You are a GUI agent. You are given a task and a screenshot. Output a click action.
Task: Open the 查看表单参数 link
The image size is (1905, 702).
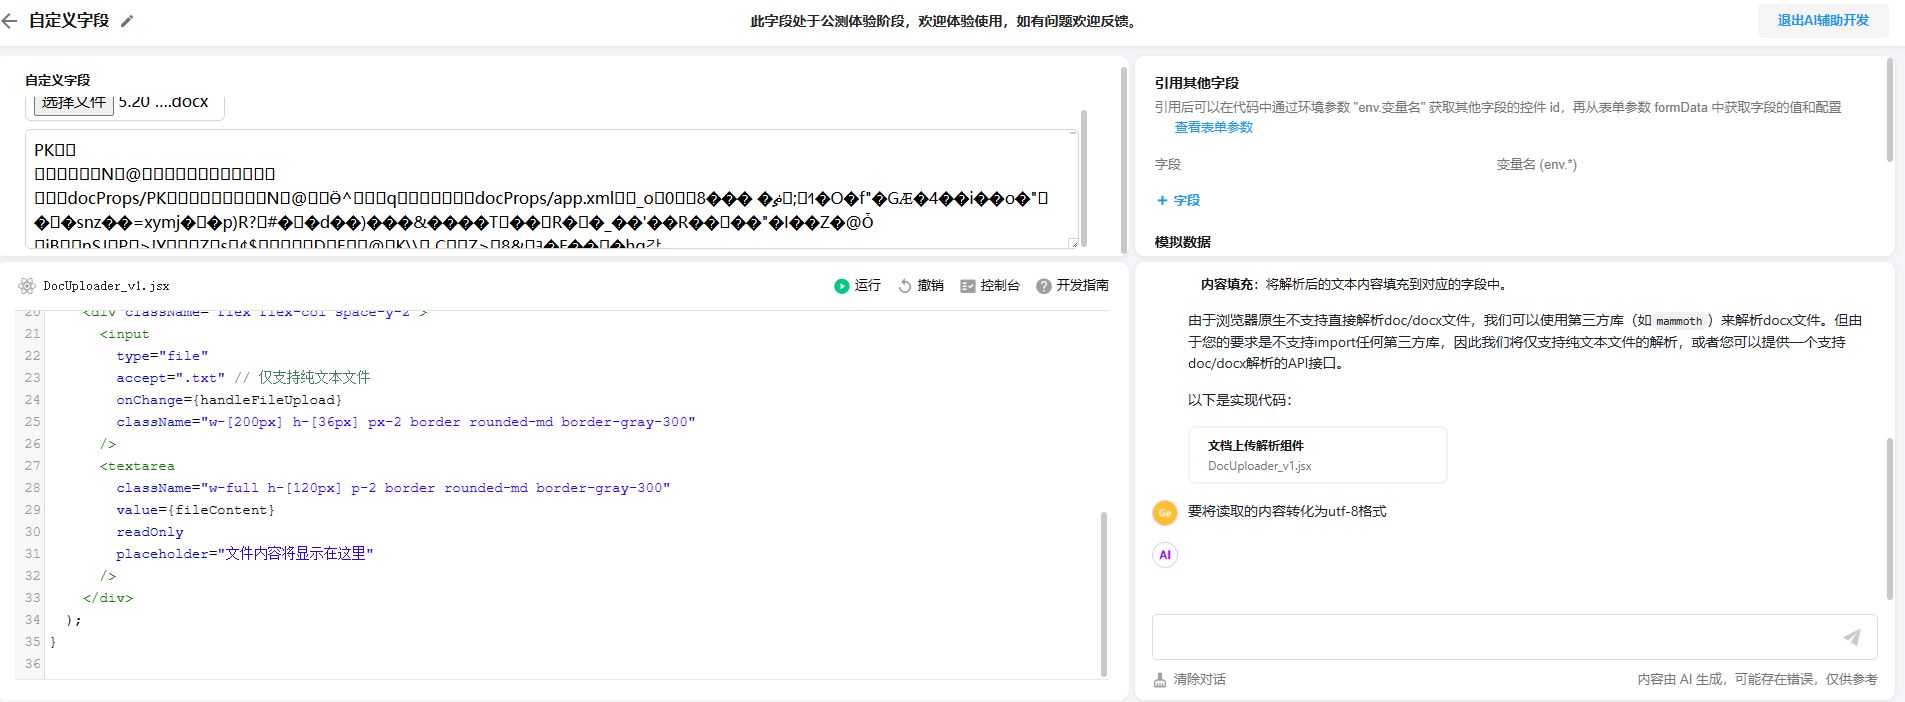pos(1213,128)
